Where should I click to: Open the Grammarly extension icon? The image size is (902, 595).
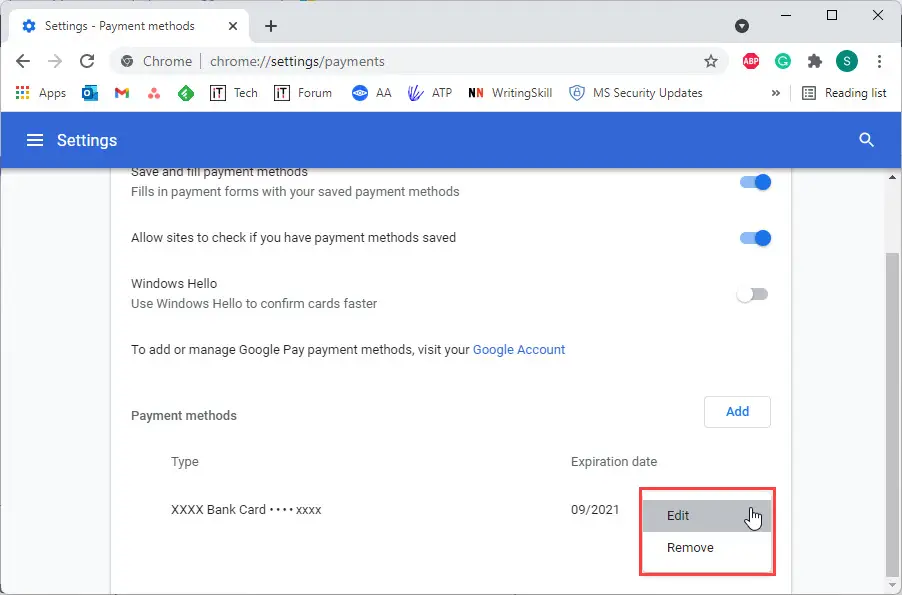coord(783,61)
